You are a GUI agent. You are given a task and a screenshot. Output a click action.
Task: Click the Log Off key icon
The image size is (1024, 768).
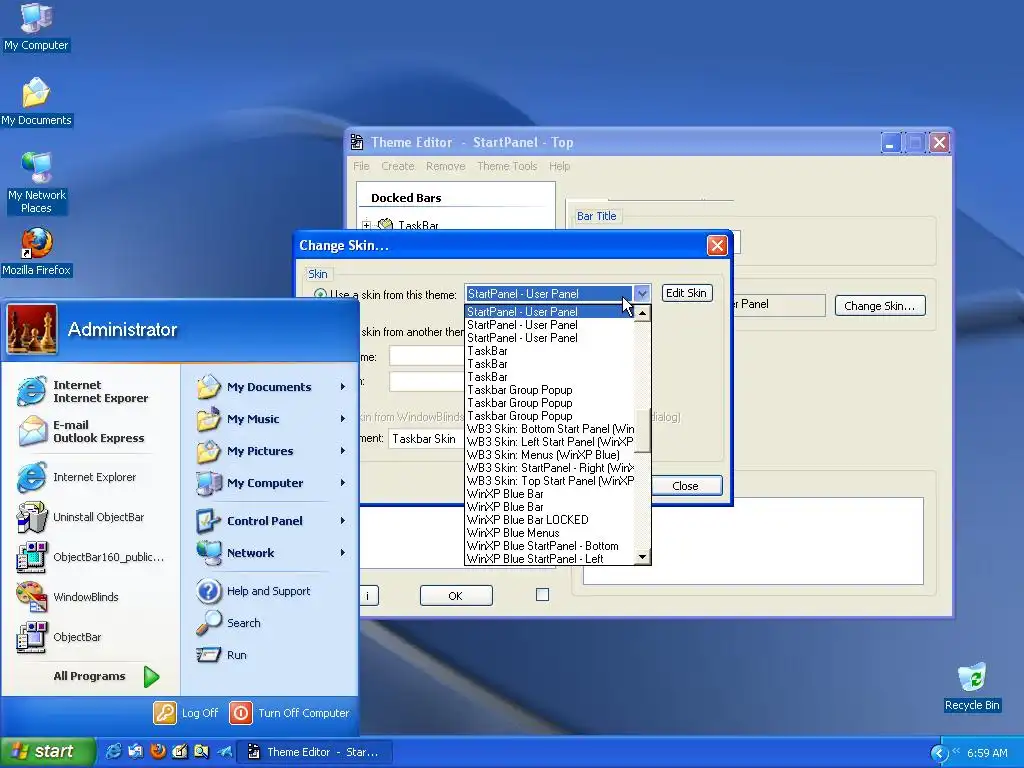pos(165,713)
